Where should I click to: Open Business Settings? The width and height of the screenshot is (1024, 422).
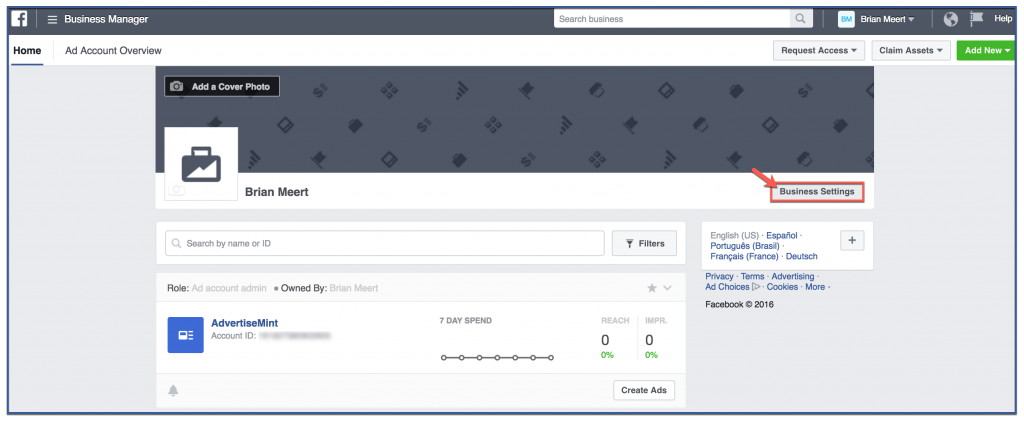pos(817,192)
